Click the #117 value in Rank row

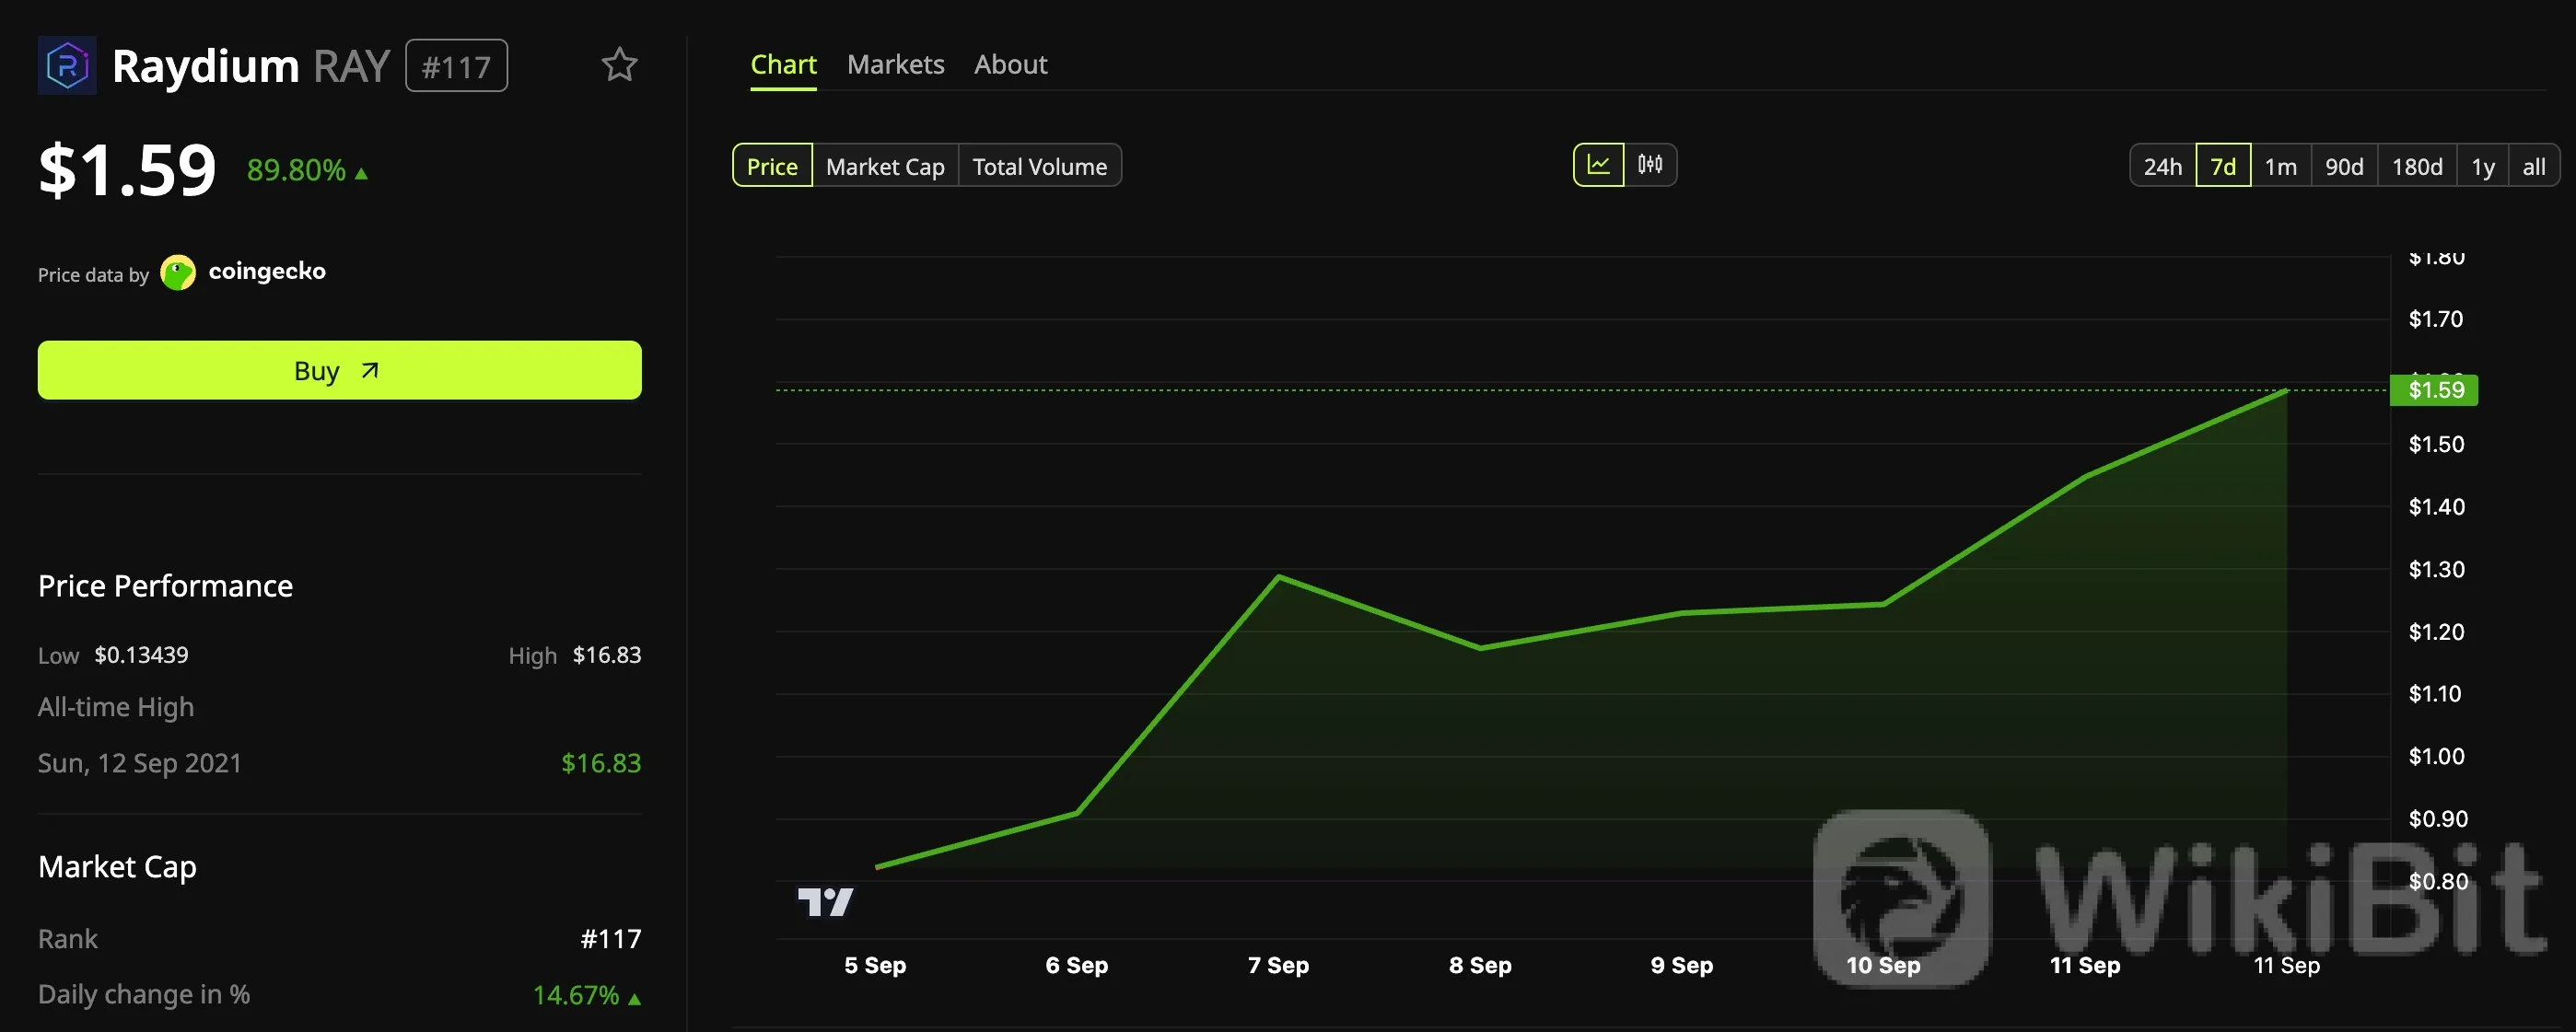[611, 939]
